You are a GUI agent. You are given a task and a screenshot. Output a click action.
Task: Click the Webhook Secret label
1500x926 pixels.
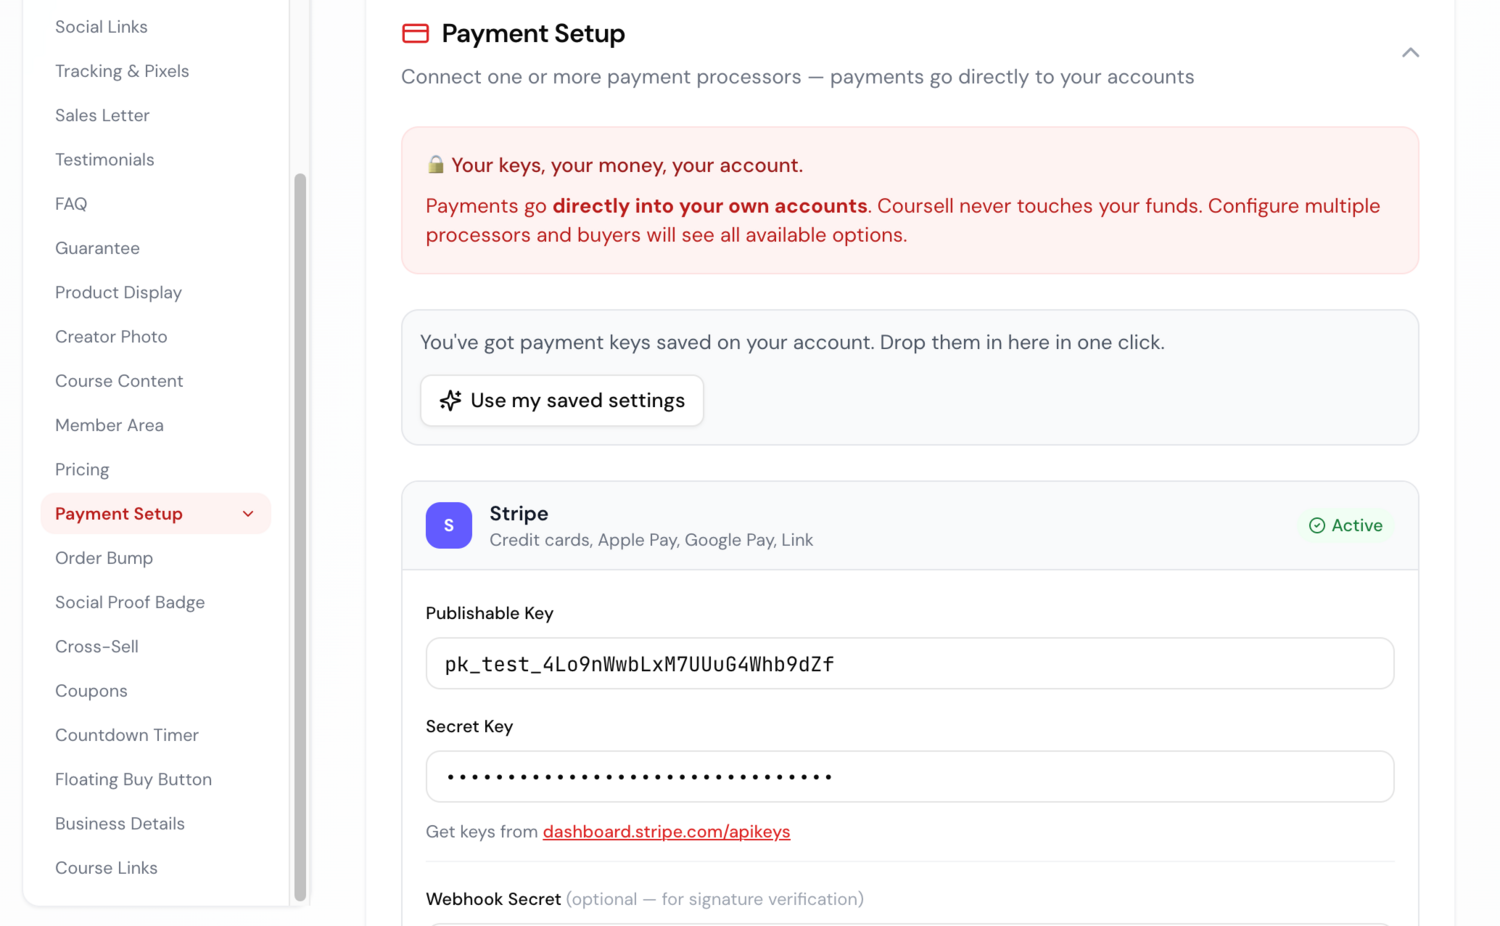(493, 899)
